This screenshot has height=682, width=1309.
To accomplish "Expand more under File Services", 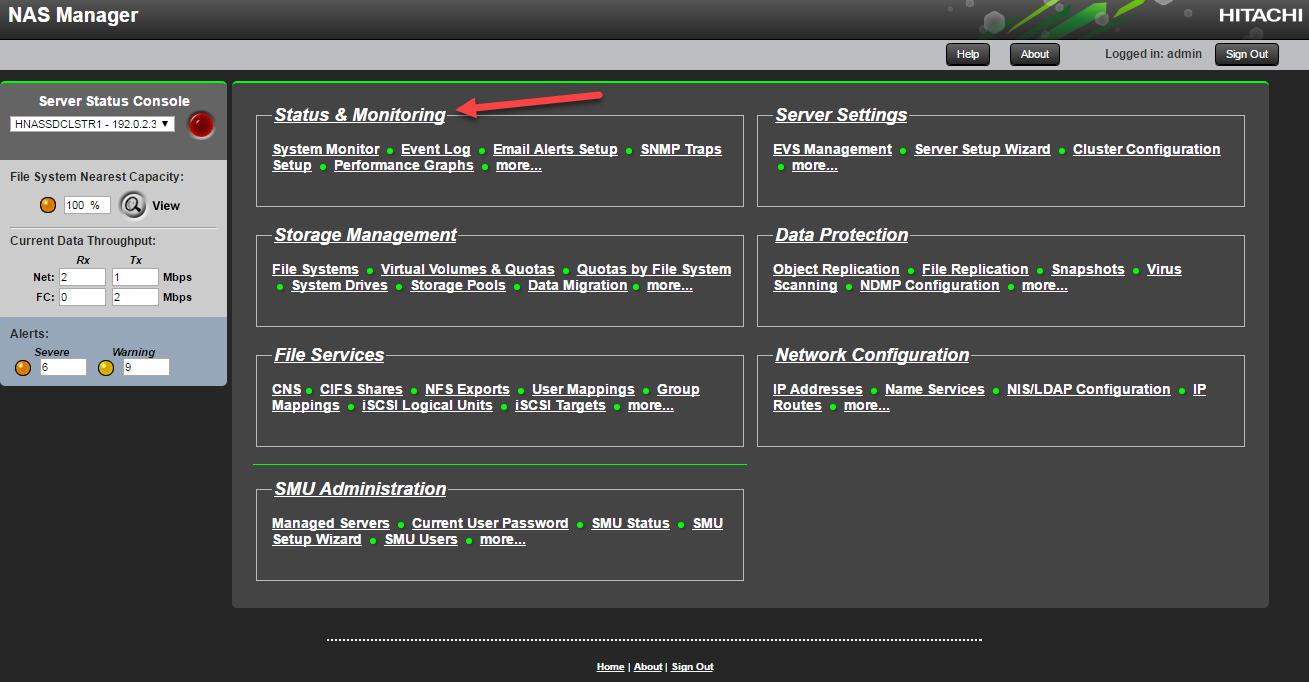I will tap(651, 405).
